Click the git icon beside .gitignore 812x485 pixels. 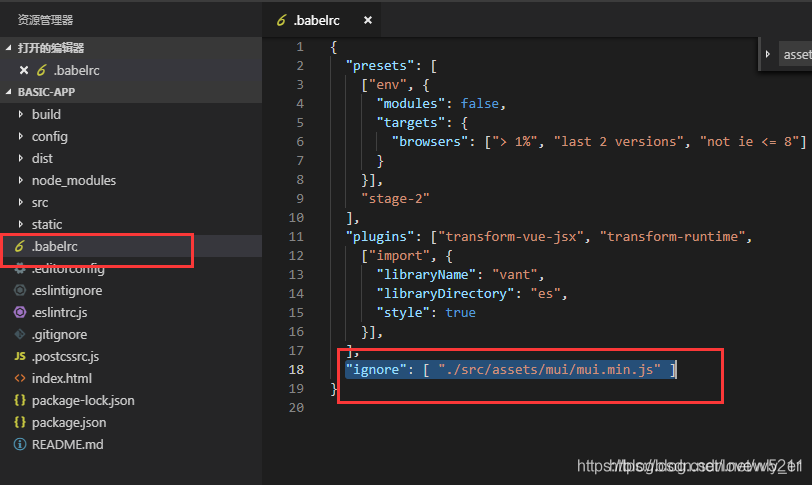coord(20,334)
